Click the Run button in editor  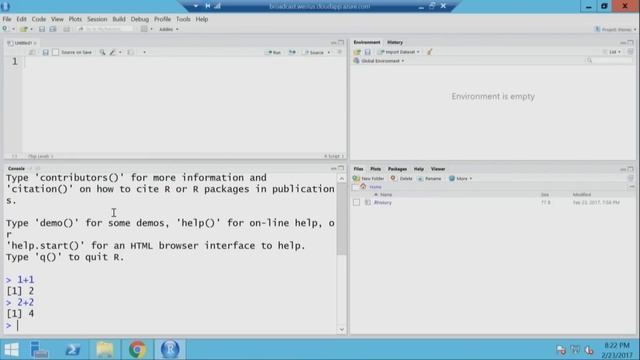tap(273, 52)
